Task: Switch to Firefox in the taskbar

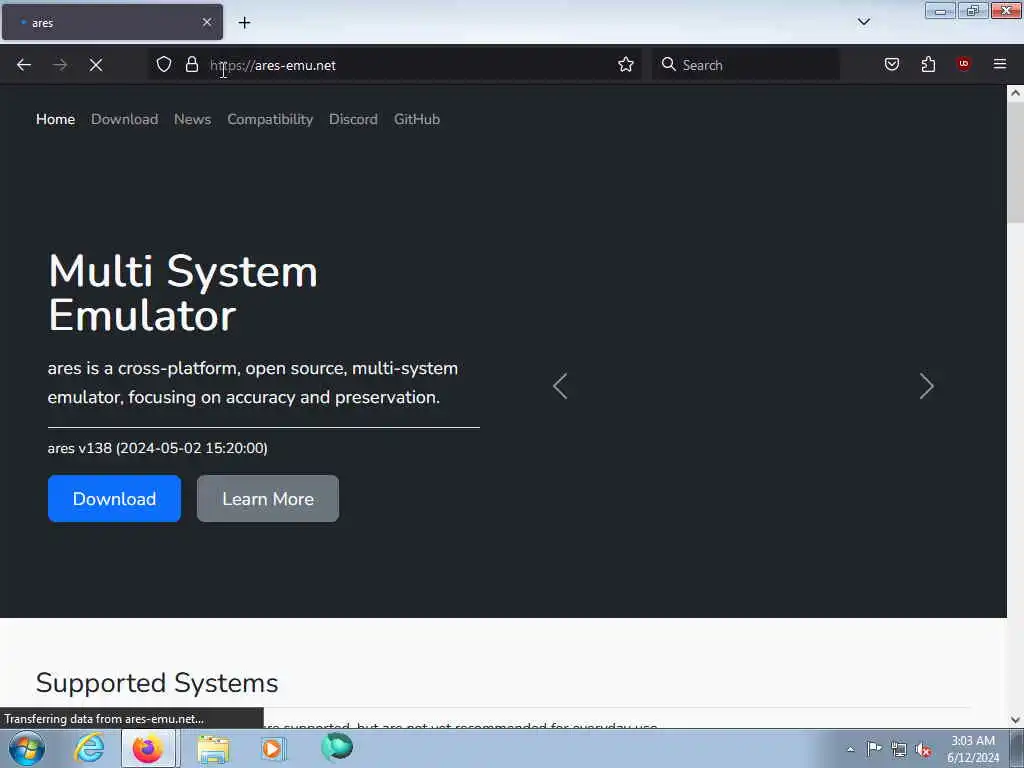Action: pos(148,748)
